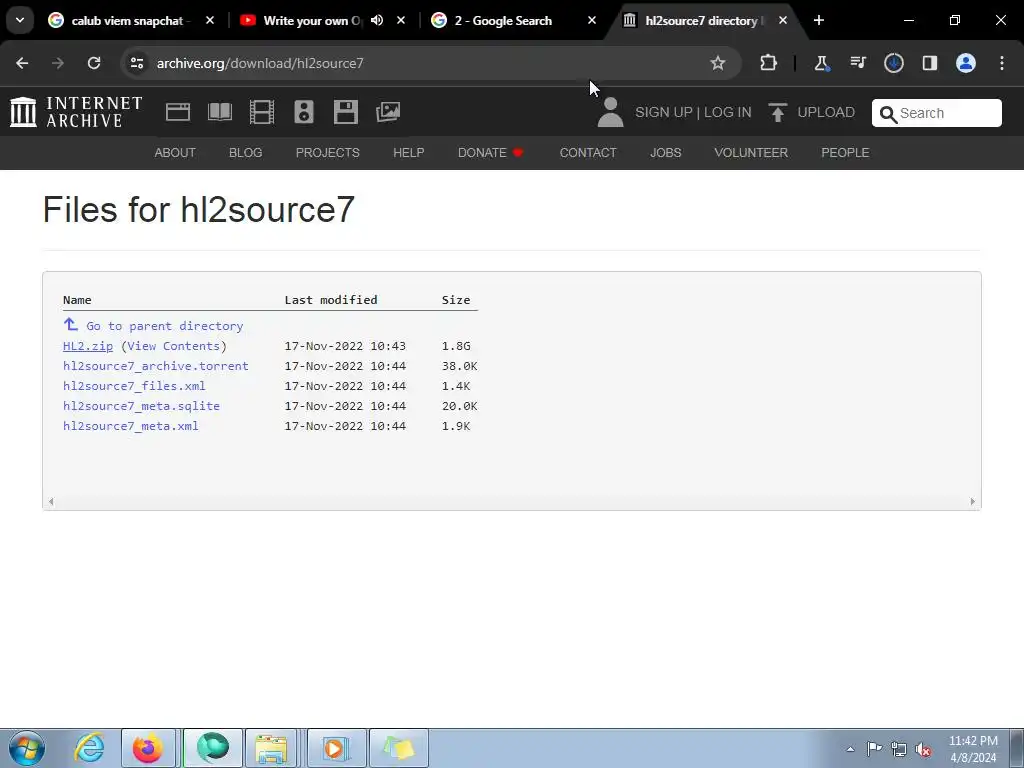
Task: Bookmark this page with the star
Action: [718, 63]
